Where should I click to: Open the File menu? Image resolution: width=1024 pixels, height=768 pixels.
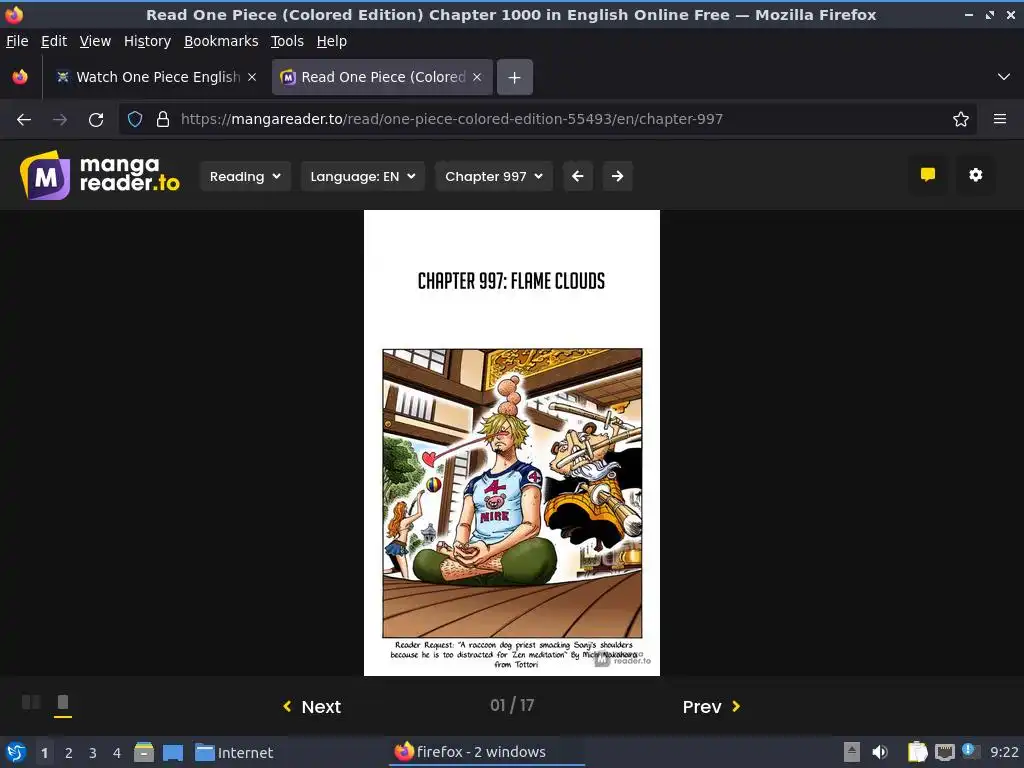17,41
